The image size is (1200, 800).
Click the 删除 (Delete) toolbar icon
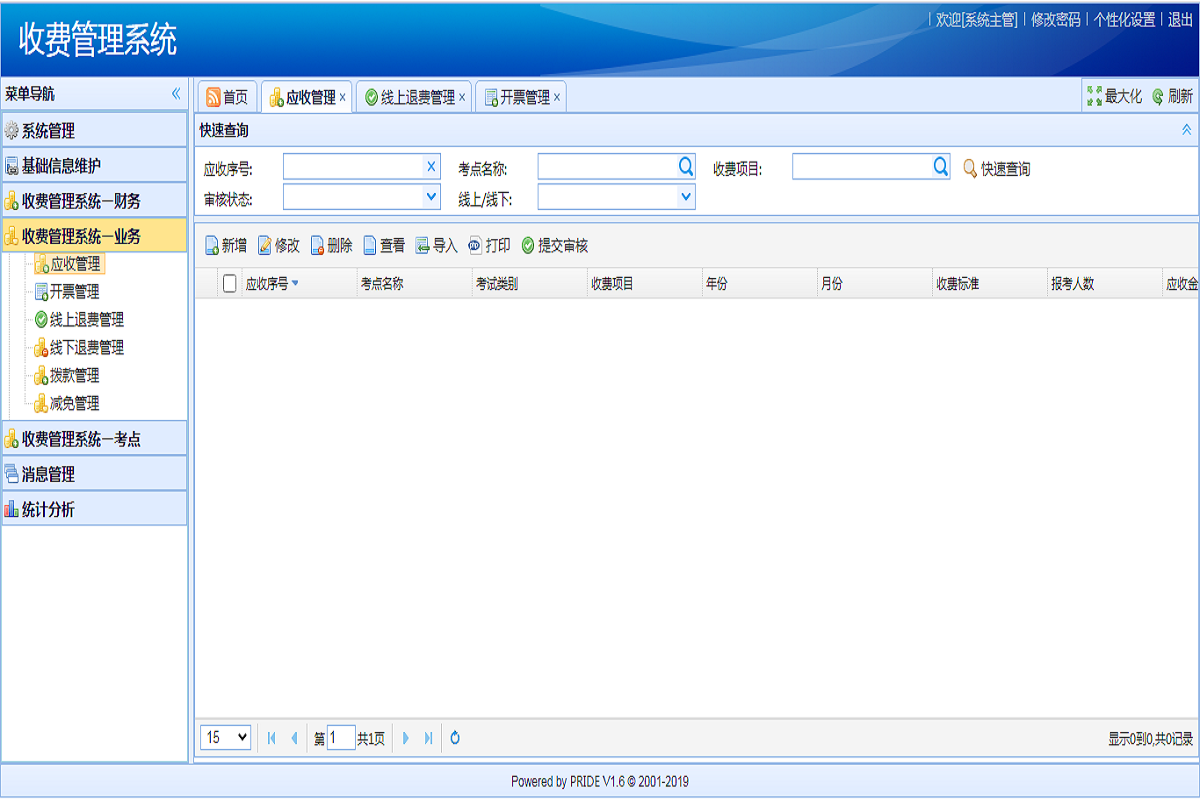tap(317, 246)
